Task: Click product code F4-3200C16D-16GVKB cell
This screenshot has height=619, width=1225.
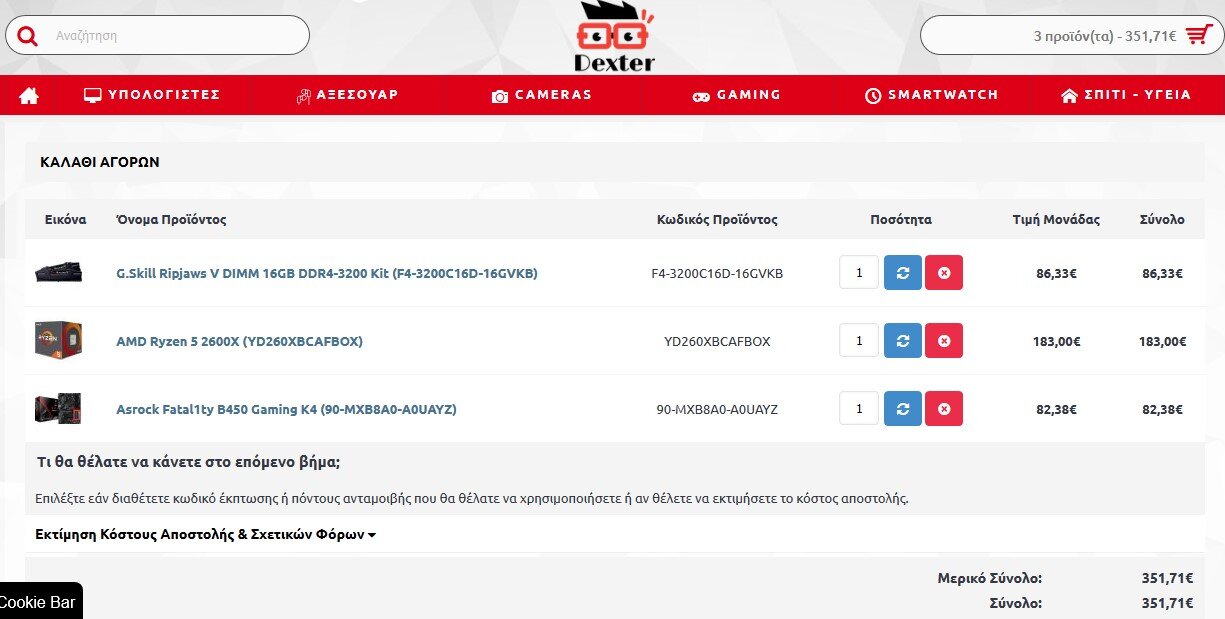Action: tap(717, 273)
